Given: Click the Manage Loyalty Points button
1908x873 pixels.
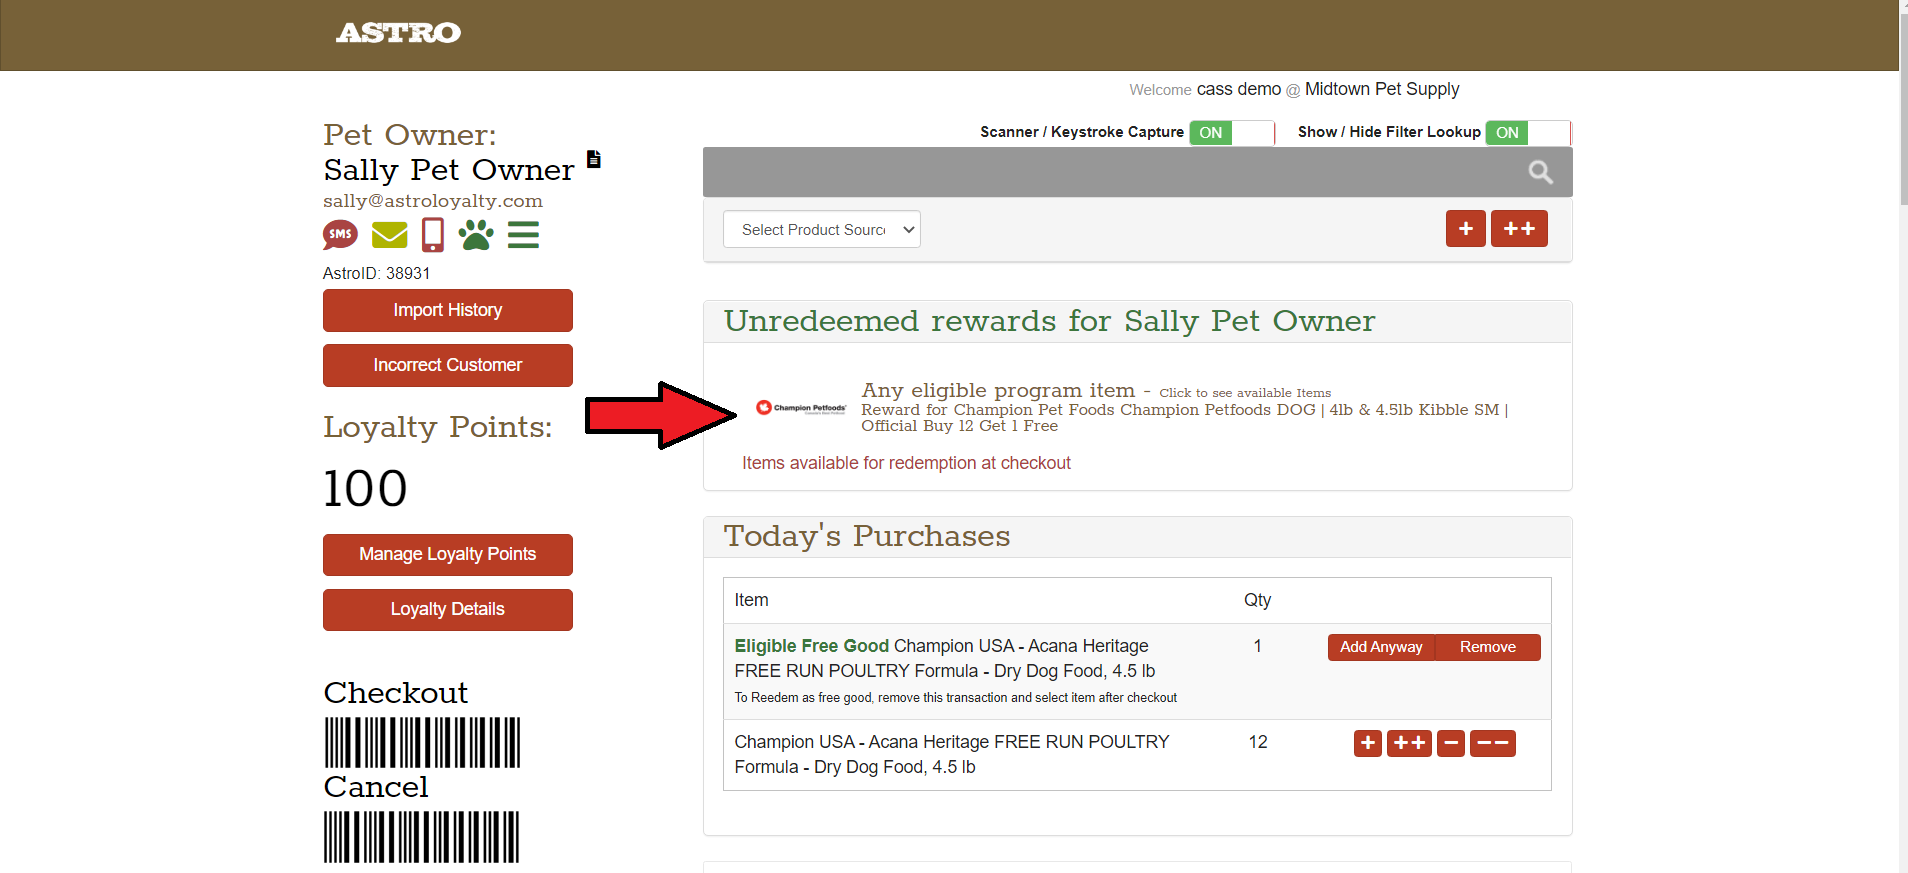Looking at the screenshot, I should [448, 554].
